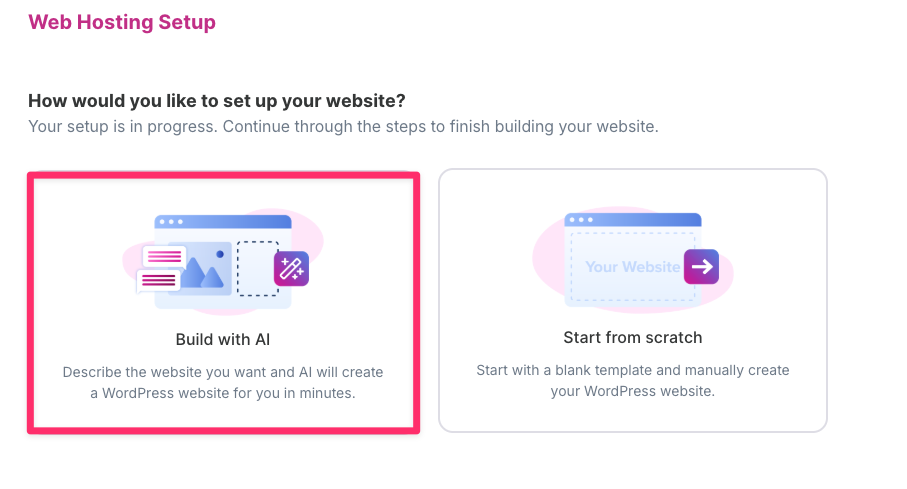Click the 'Your Website' placeholder illustration
This screenshot has width=907, height=489.
tap(633, 267)
